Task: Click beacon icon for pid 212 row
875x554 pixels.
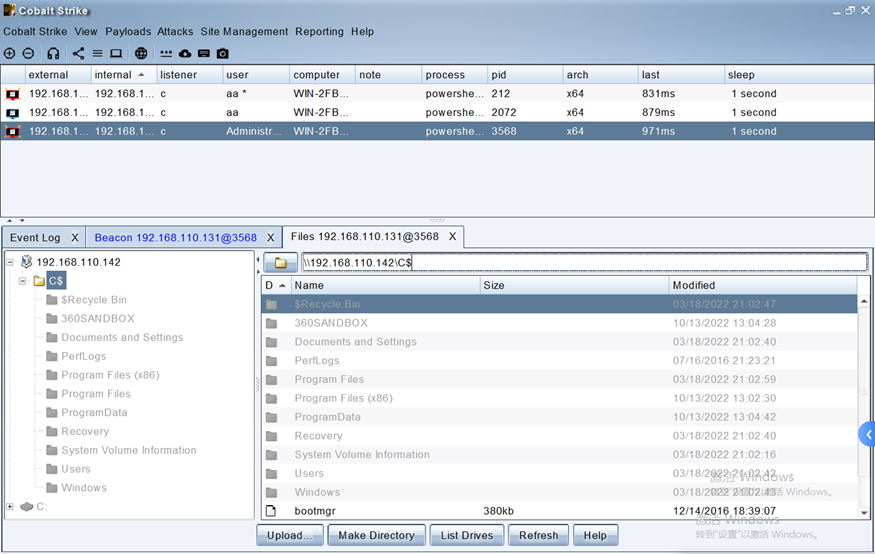Action: [x=12, y=94]
